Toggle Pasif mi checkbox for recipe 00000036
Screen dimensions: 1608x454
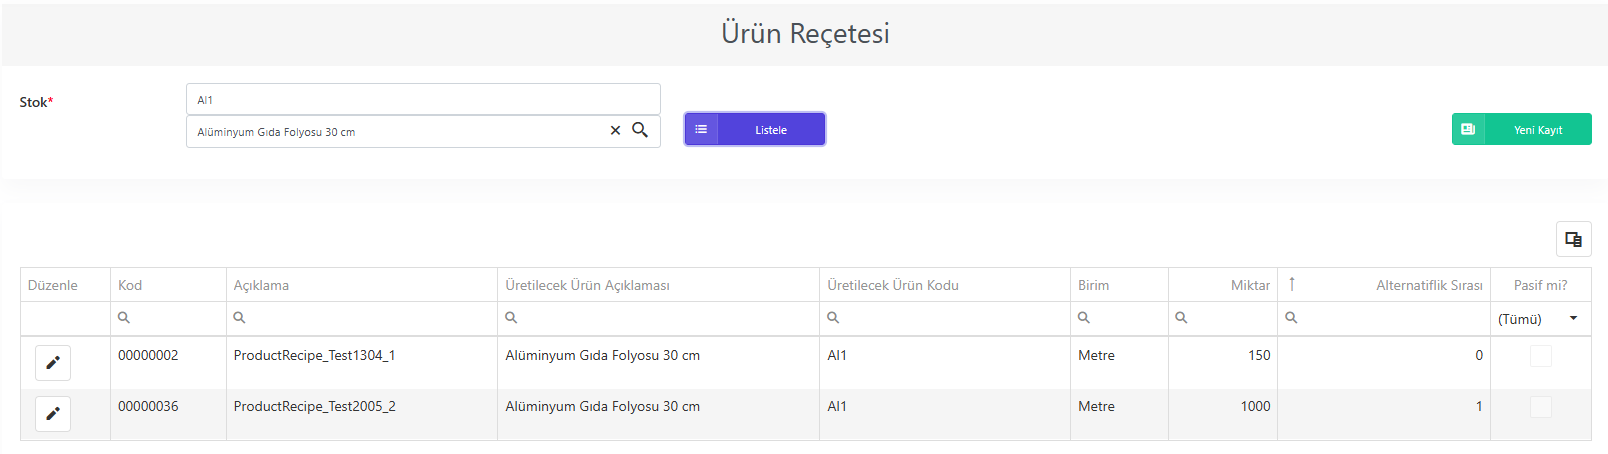point(1541,407)
